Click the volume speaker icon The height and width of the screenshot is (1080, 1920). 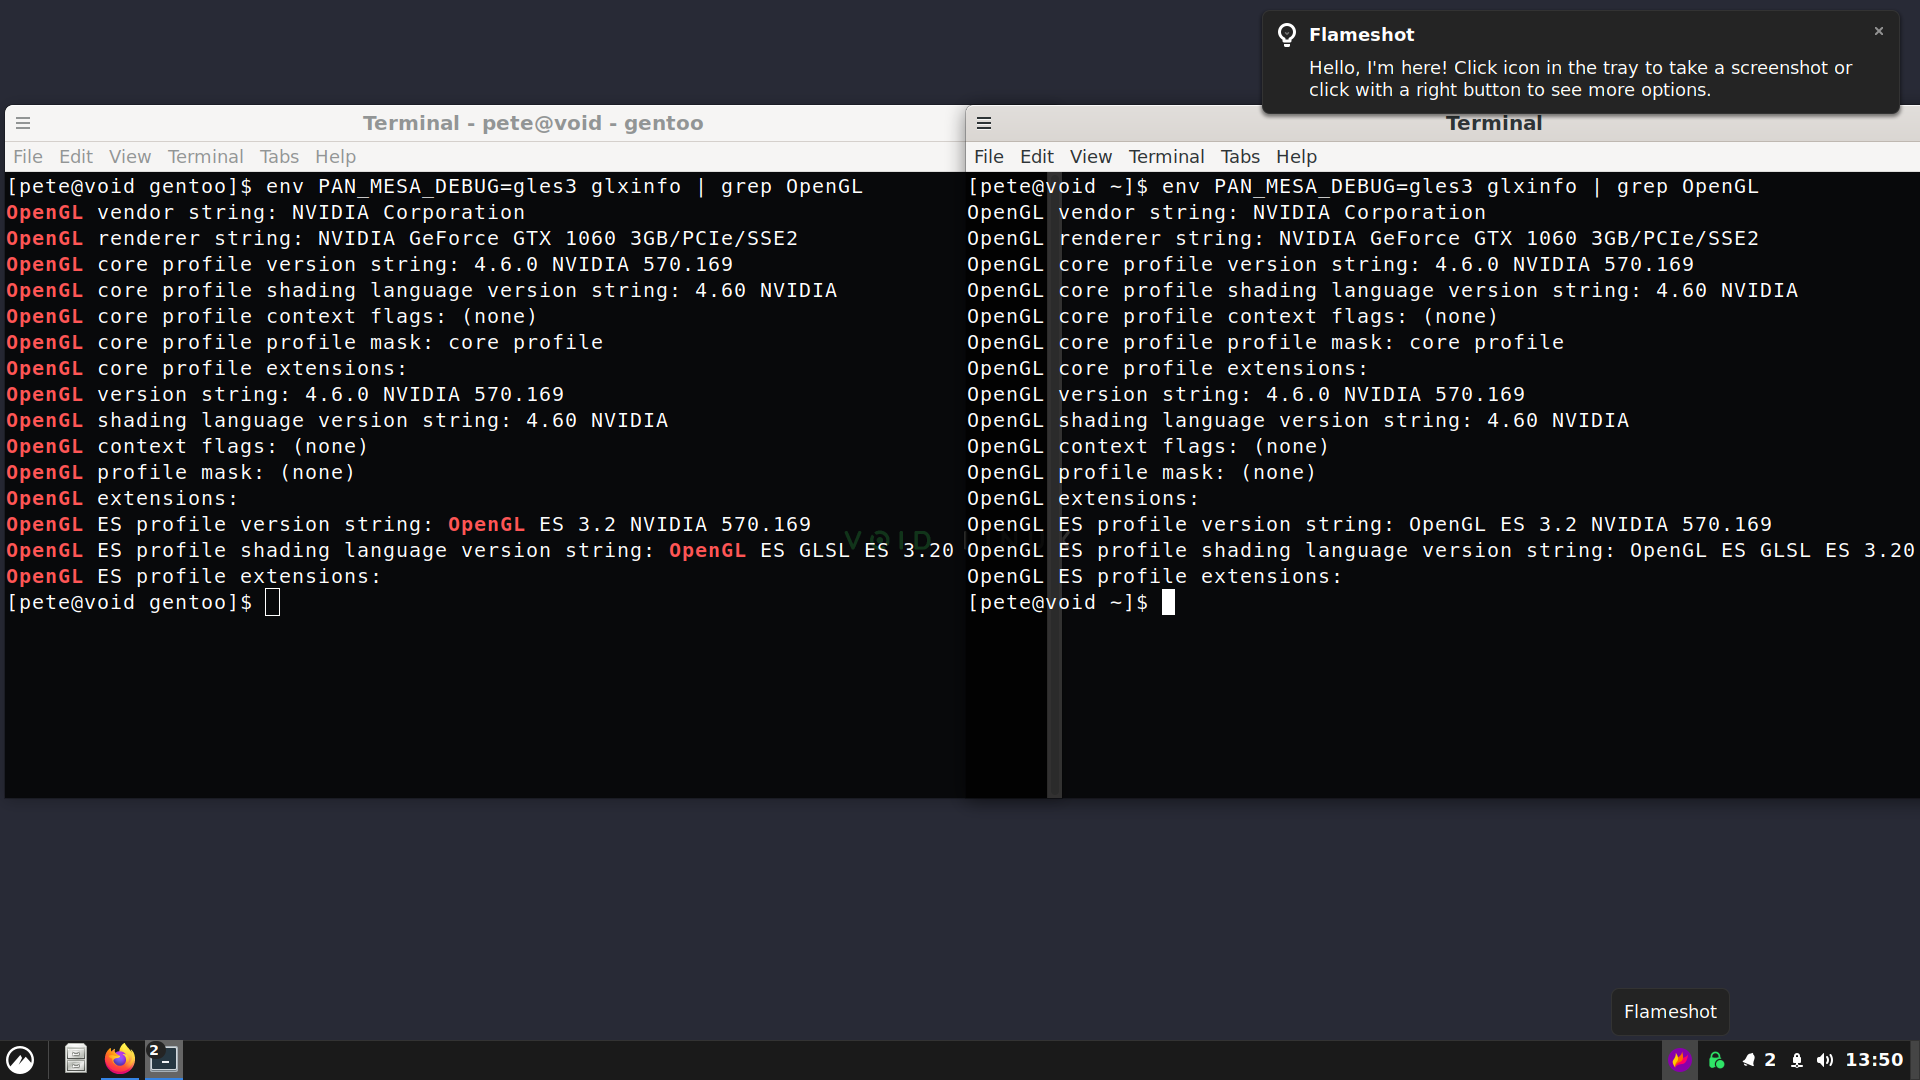1825,1060
